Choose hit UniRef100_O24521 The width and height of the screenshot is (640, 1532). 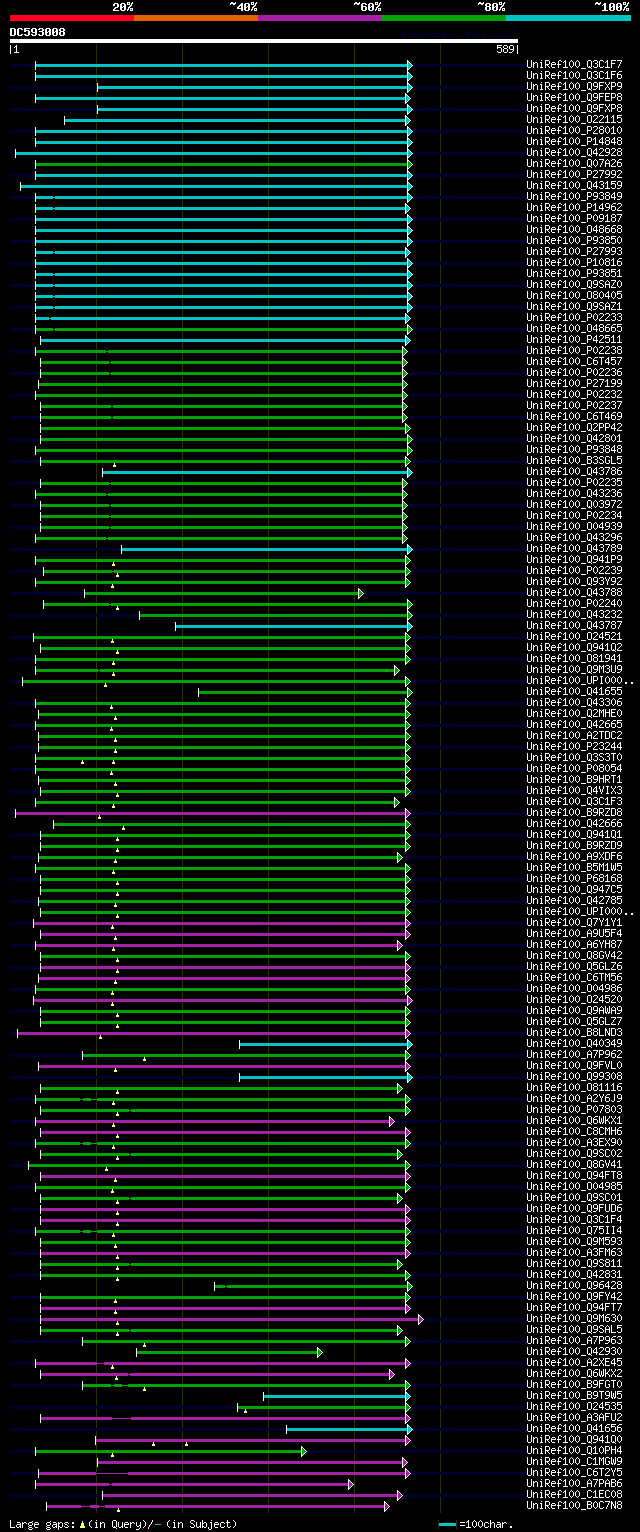(x=574, y=636)
